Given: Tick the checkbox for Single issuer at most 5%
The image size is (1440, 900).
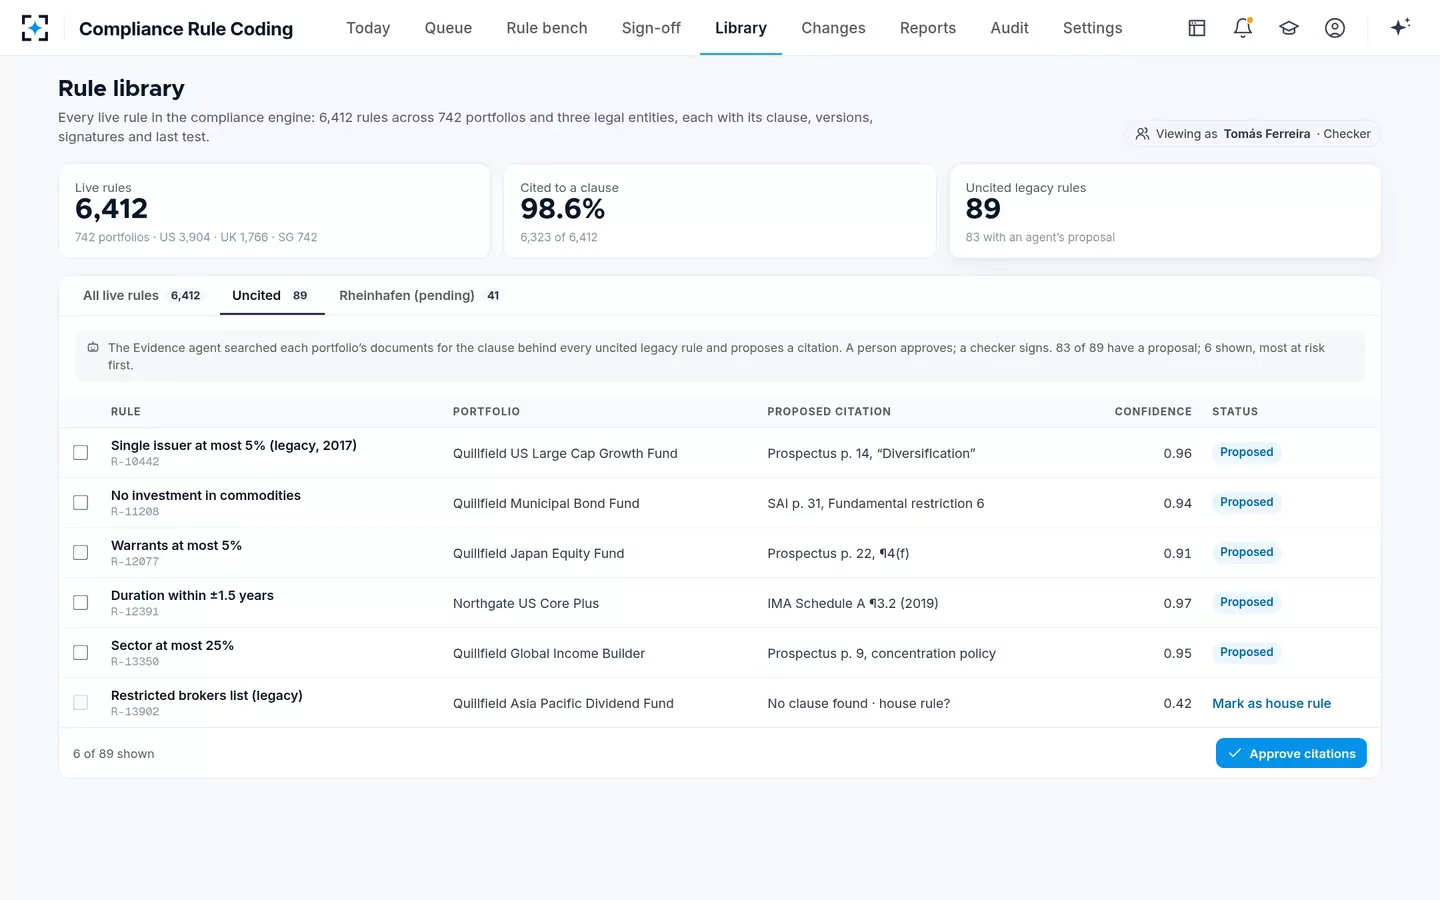Looking at the screenshot, I should pyautogui.click(x=81, y=453).
